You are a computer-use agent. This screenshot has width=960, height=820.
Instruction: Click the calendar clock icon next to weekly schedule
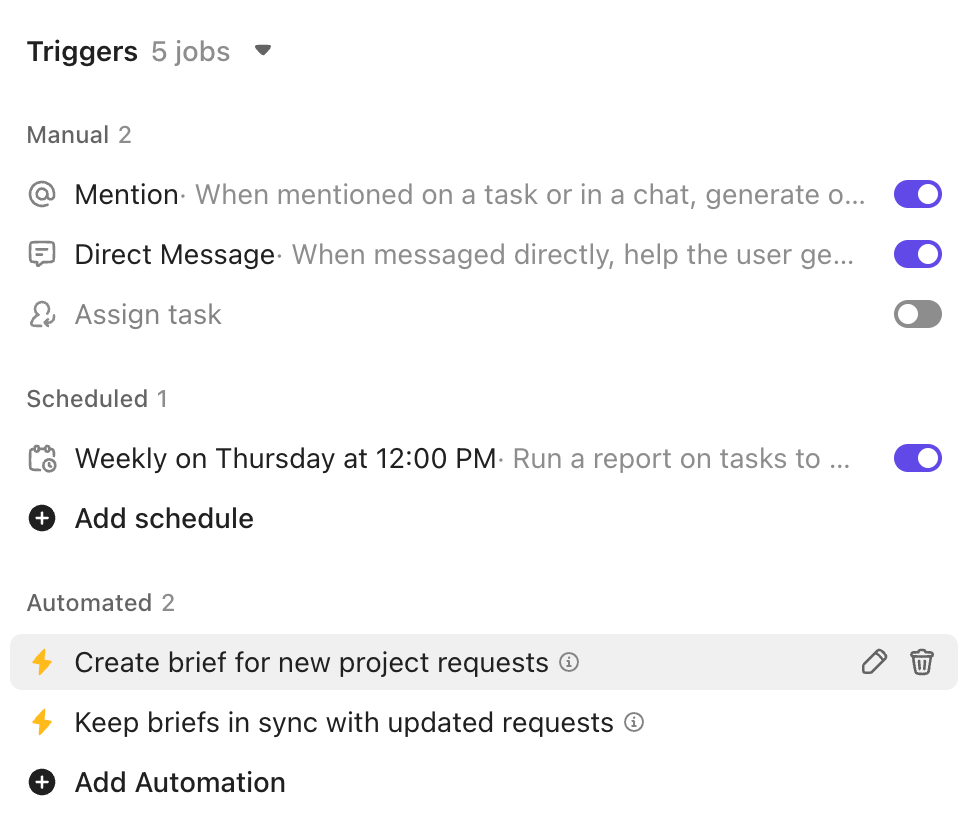41,458
